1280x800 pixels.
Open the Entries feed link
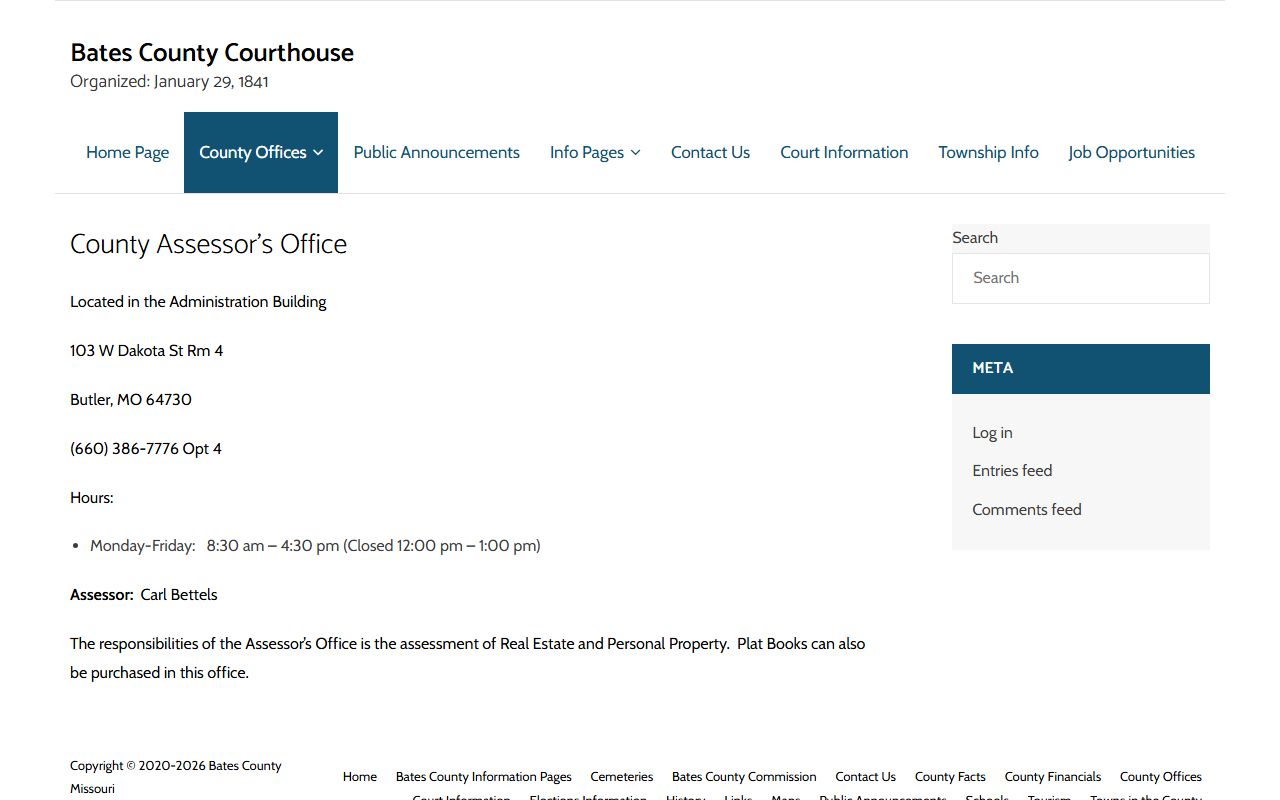(x=1012, y=471)
